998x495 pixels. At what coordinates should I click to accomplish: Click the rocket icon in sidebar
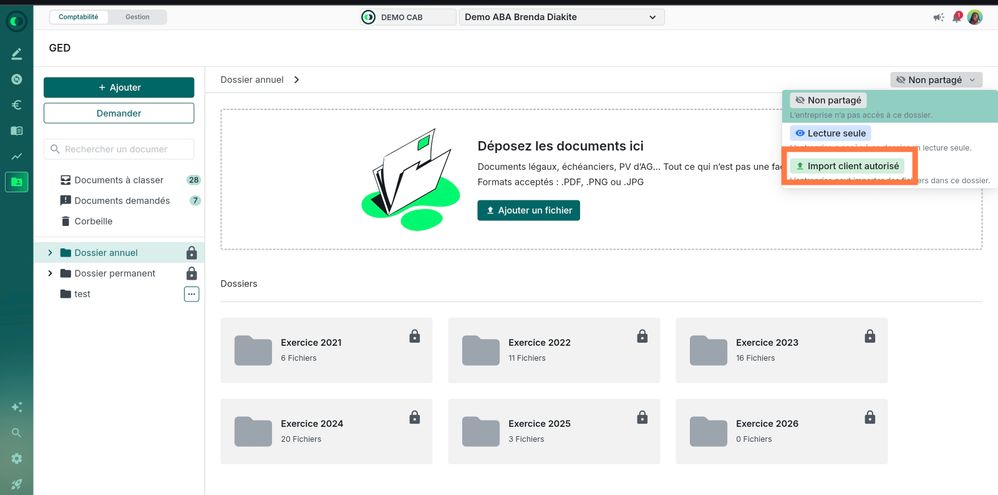17,484
